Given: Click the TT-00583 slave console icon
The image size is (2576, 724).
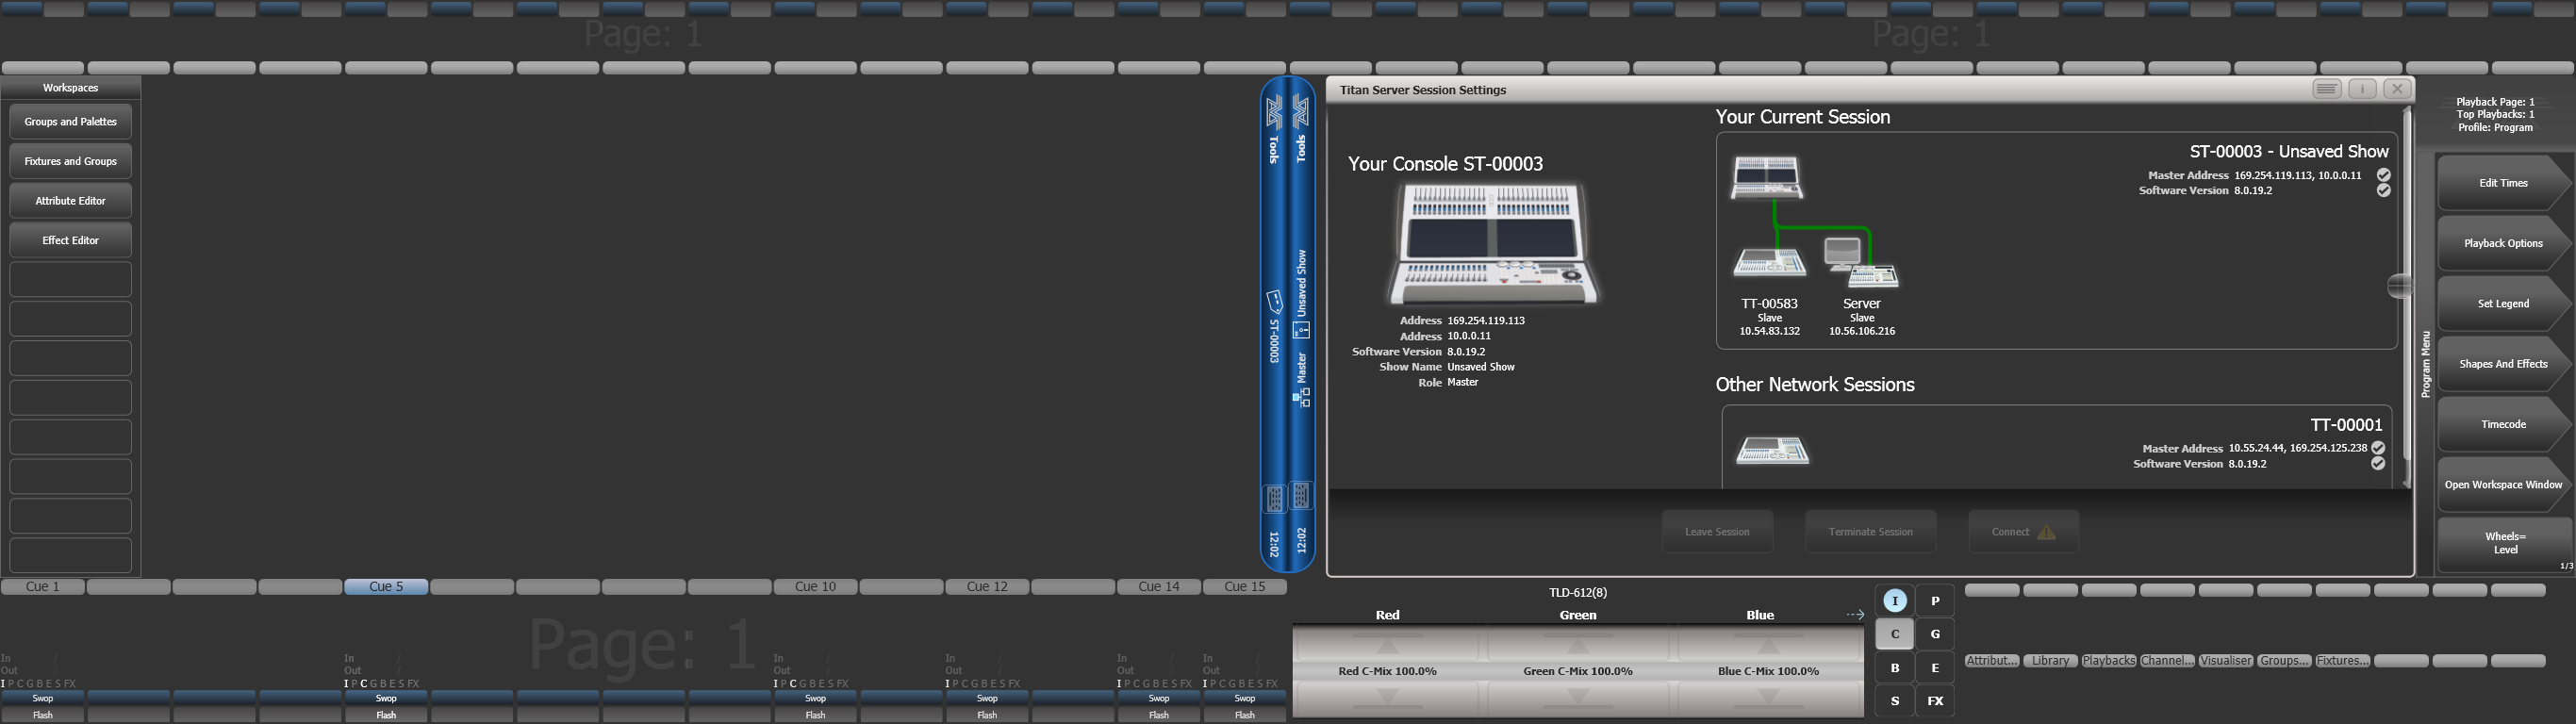Looking at the screenshot, I should pos(1769,262).
